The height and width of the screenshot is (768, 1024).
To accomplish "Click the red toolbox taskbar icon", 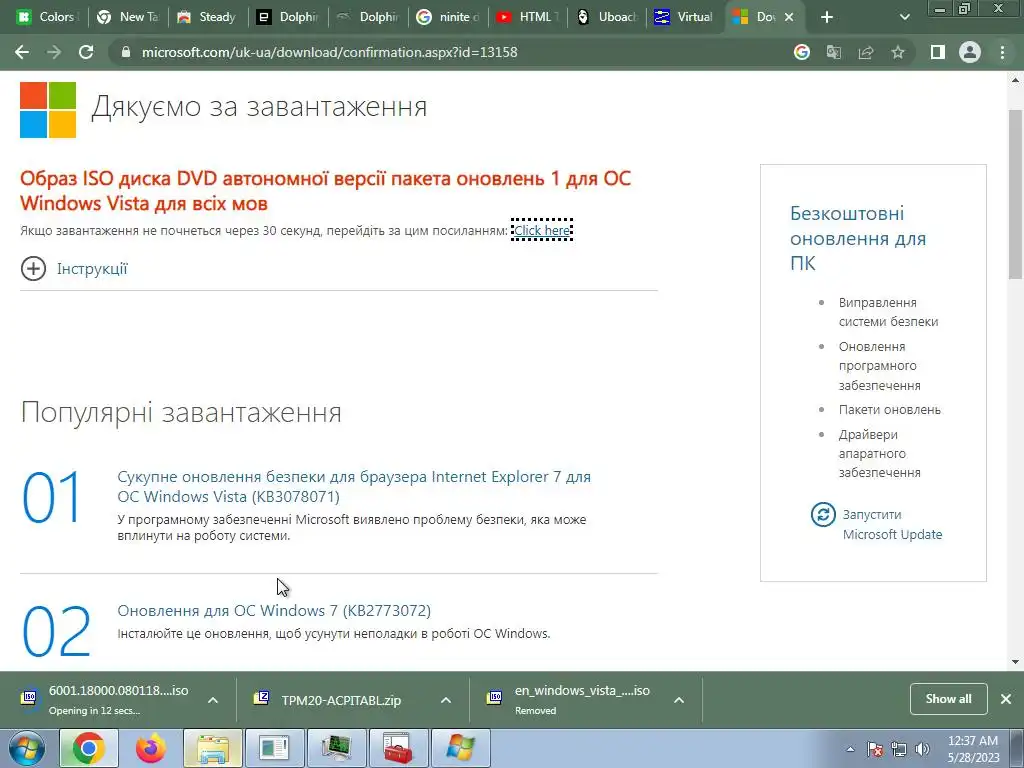I will [398, 748].
